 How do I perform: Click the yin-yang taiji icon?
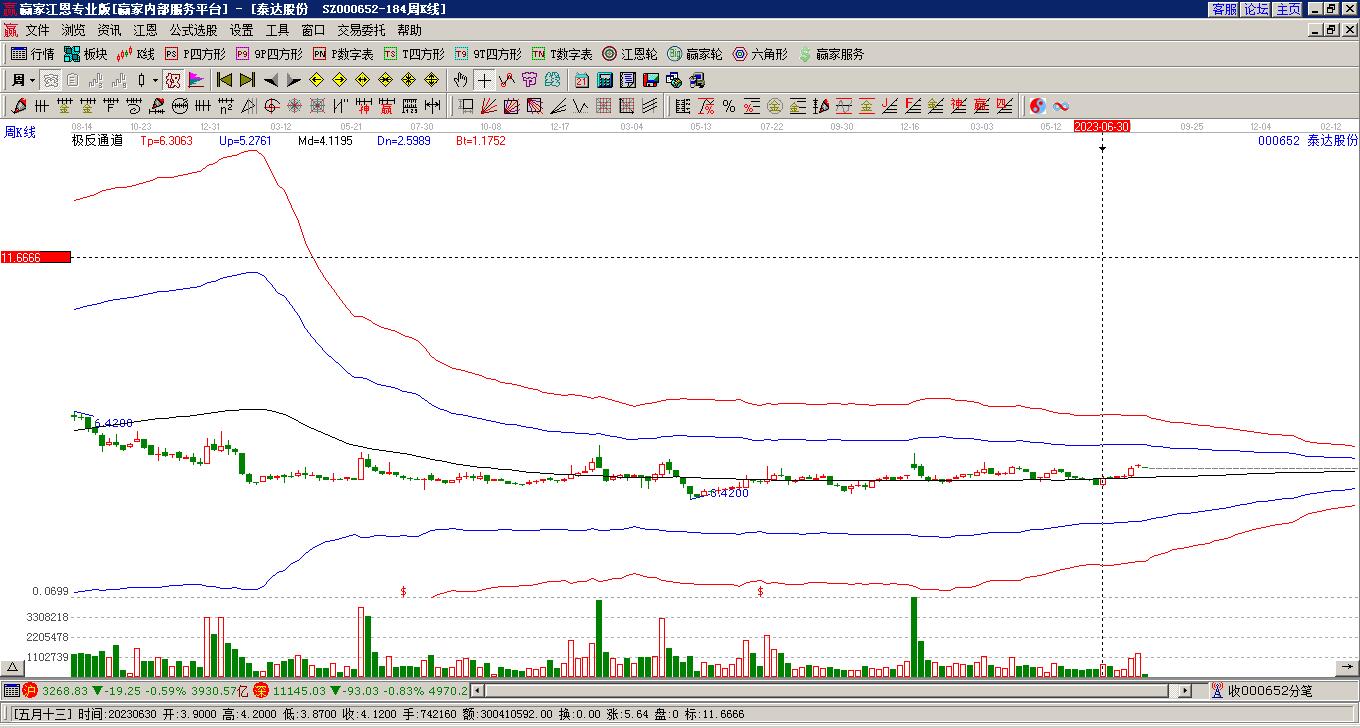(1038, 106)
